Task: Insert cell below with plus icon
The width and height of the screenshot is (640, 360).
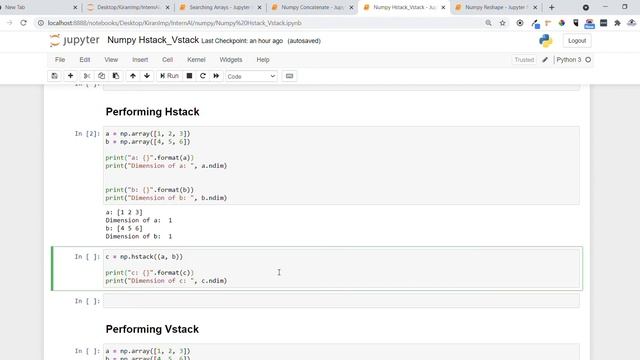Action: (70, 76)
